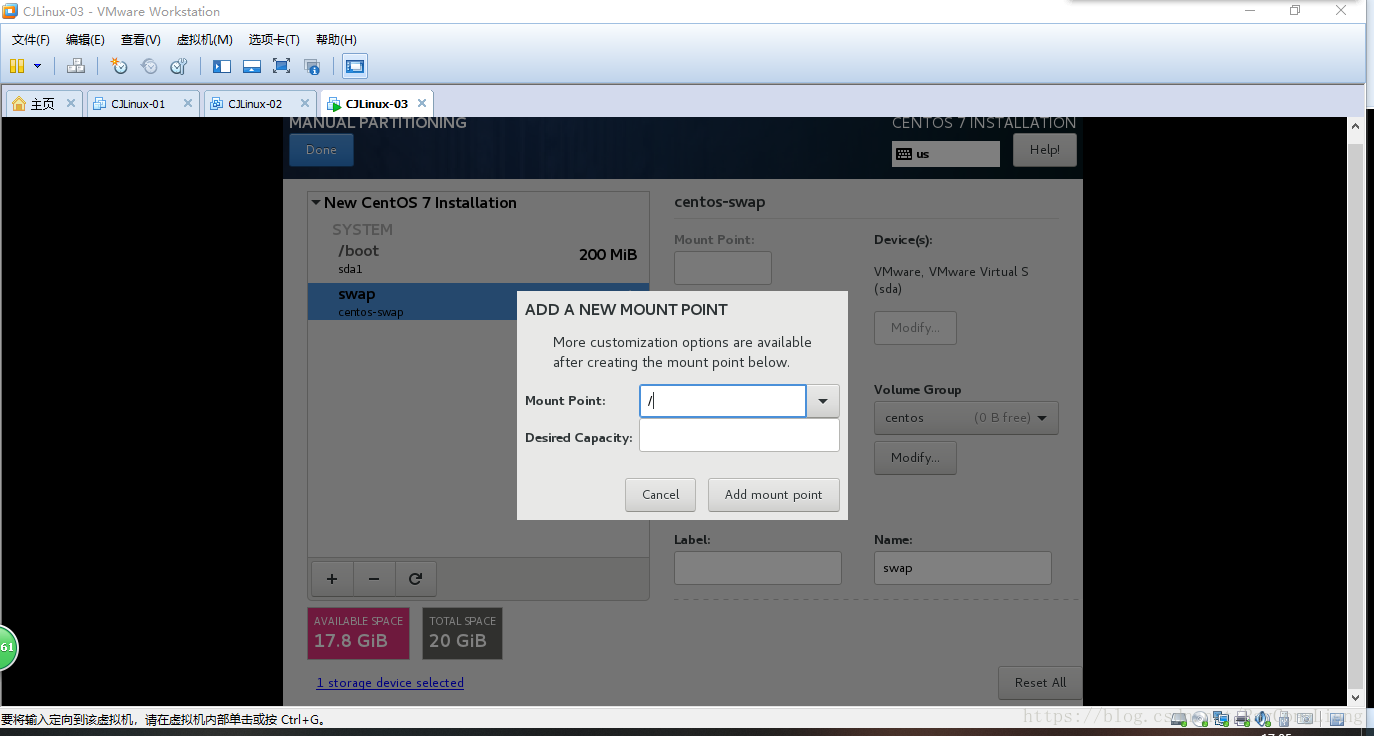1374x736 pixels.
Task: Open the 选项卡(T) menu
Action: [x=274, y=40]
